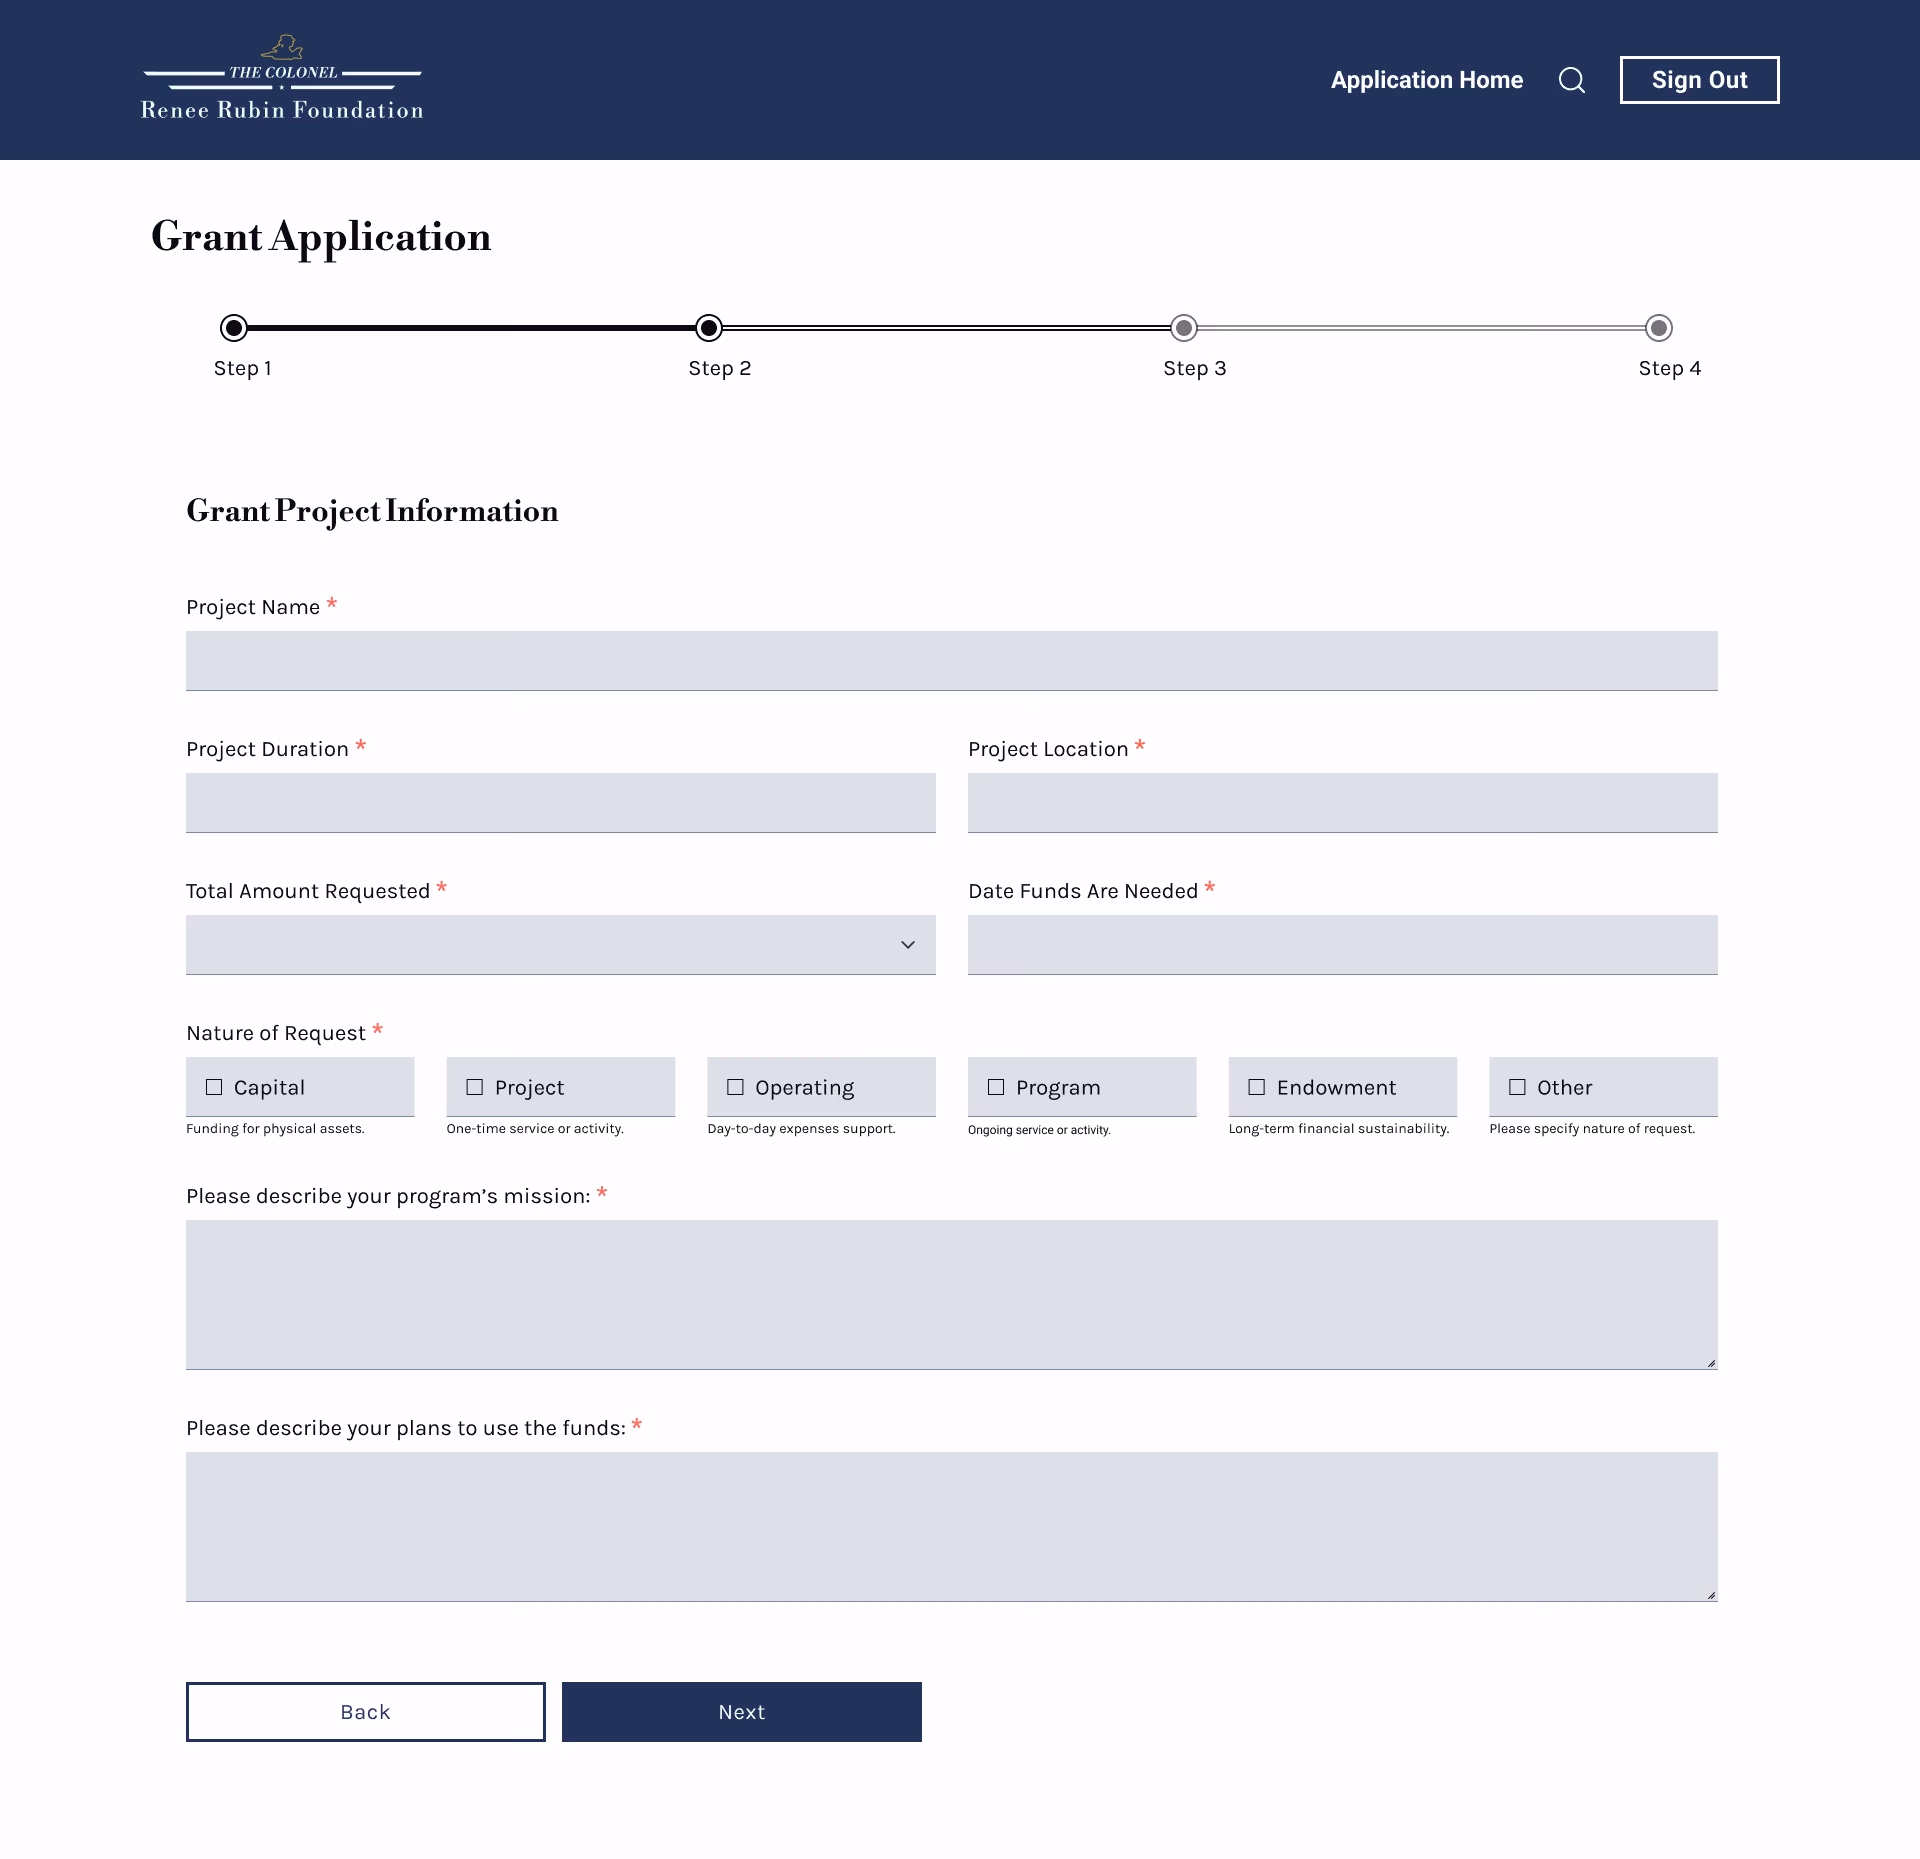The width and height of the screenshot is (1920, 1859).
Task: Check the Capital checkbox
Action: [214, 1087]
